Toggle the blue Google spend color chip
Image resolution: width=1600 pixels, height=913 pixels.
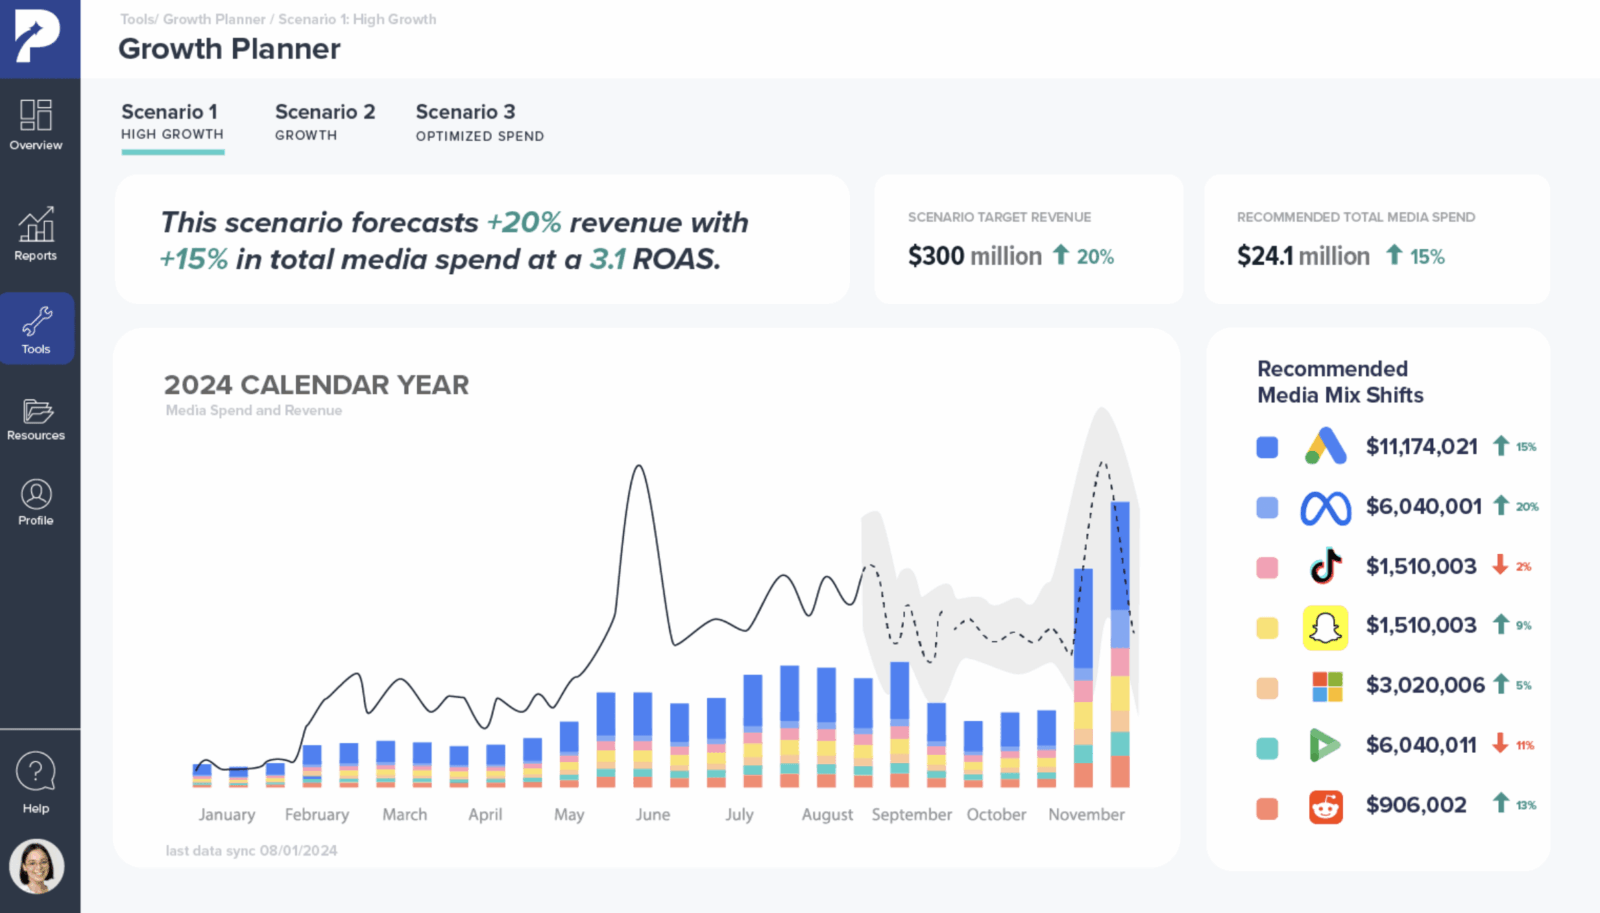click(1267, 446)
